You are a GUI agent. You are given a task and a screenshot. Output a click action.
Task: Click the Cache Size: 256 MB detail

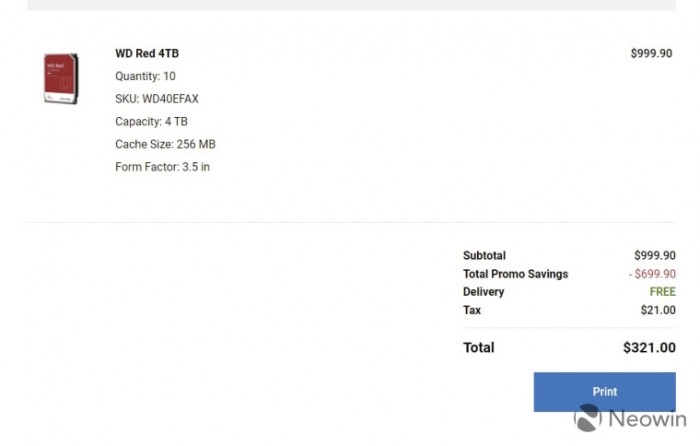165,145
